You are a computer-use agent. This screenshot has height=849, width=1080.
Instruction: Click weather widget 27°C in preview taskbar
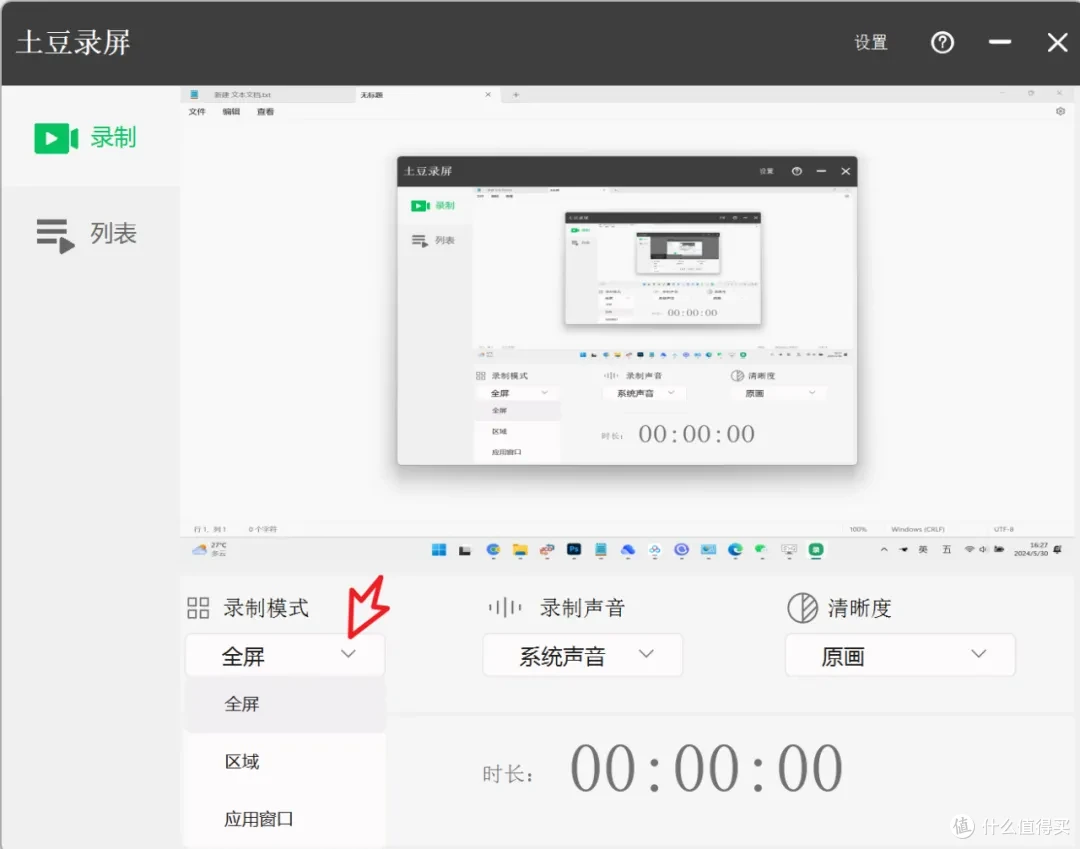(209, 549)
